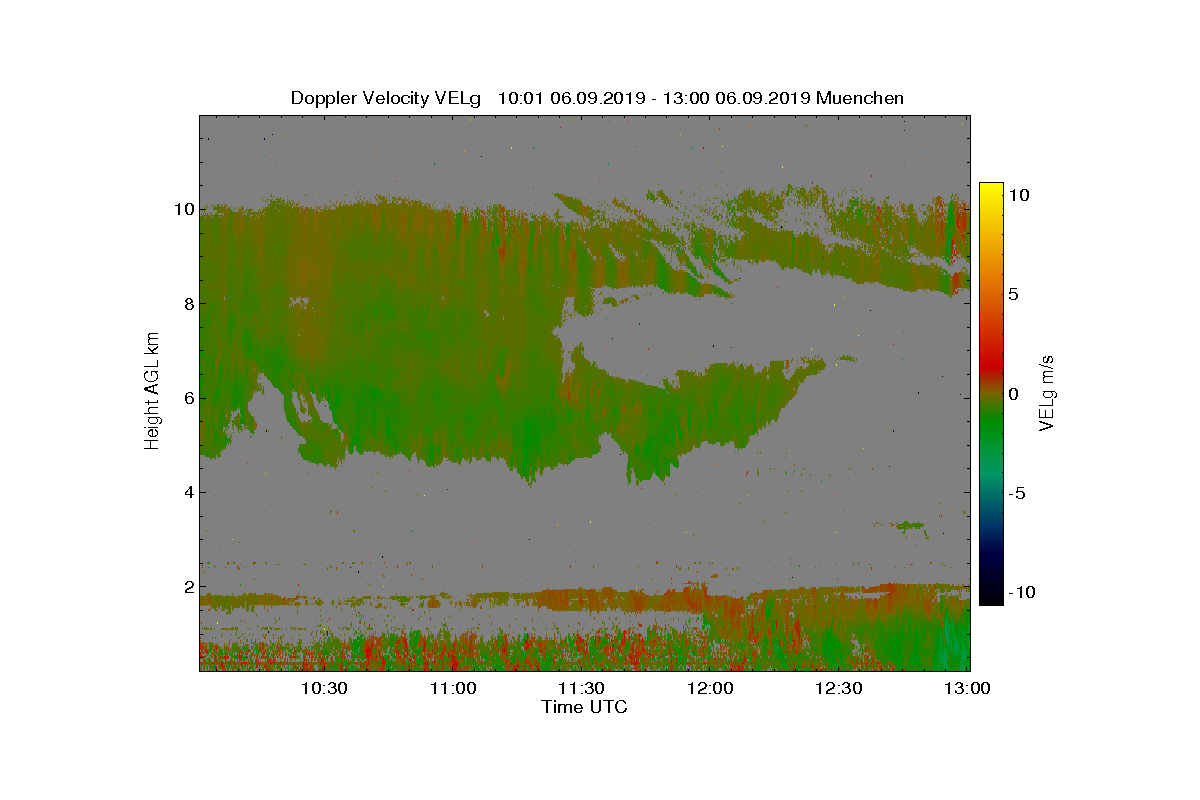
Task: Click the height tick label 10
Action: (x=184, y=209)
